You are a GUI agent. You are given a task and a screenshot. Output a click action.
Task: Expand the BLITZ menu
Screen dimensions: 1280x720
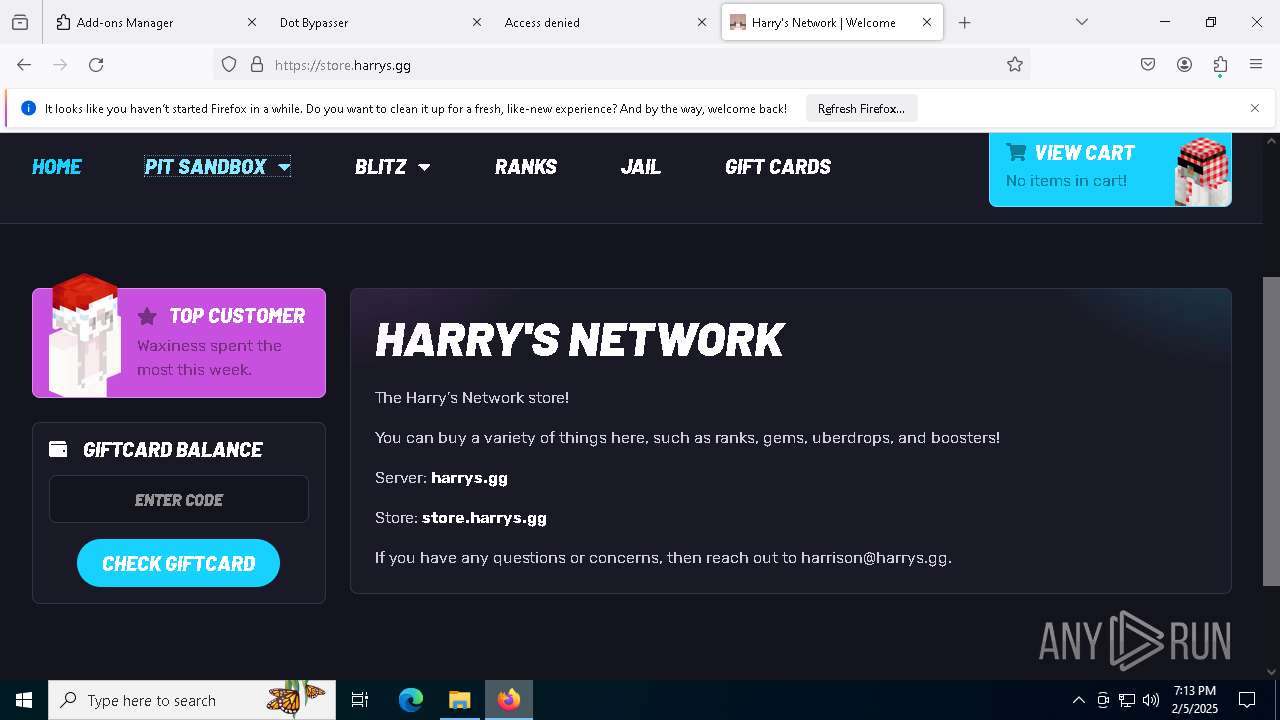click(392, 167)
